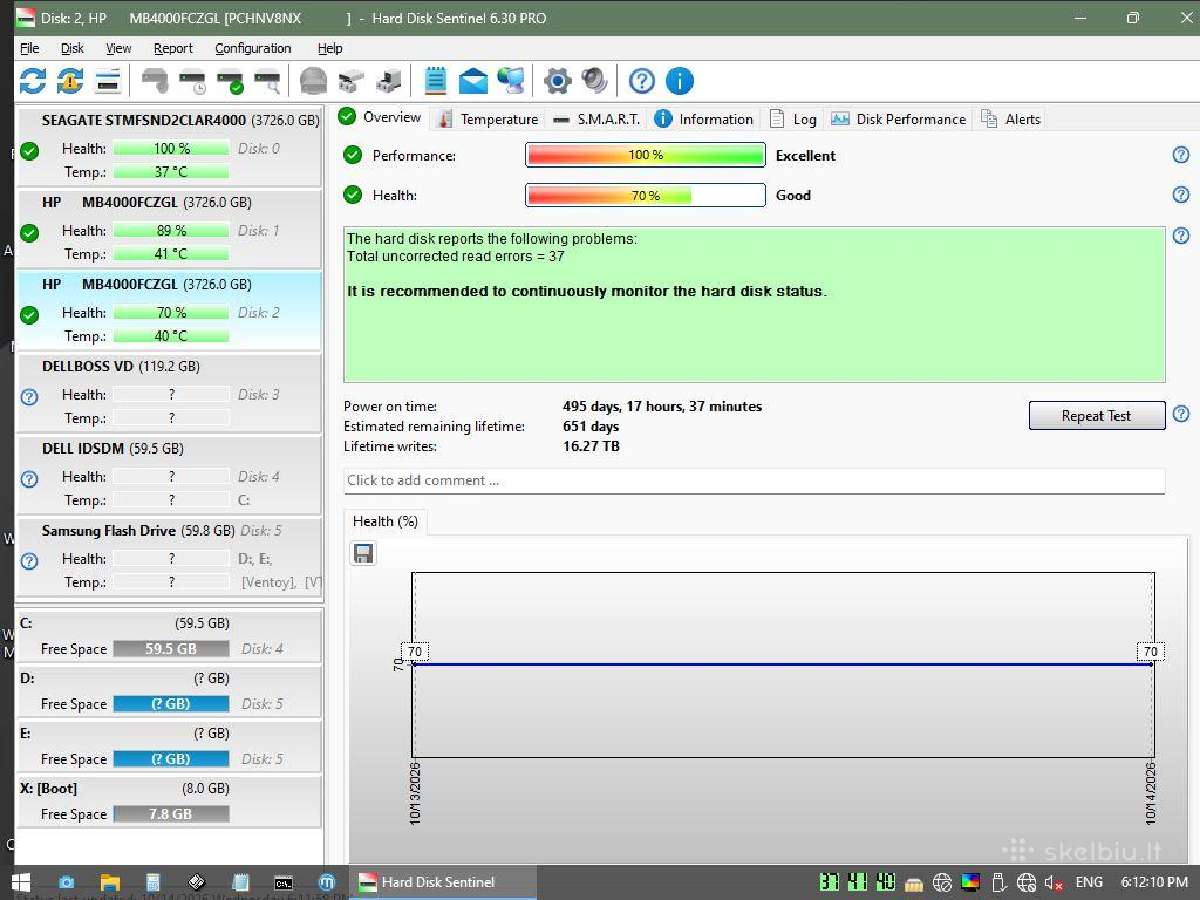Click the unknown status icon of DELLBOSS VD
This screenshot has height=900, width=1200.
point(29,396)
